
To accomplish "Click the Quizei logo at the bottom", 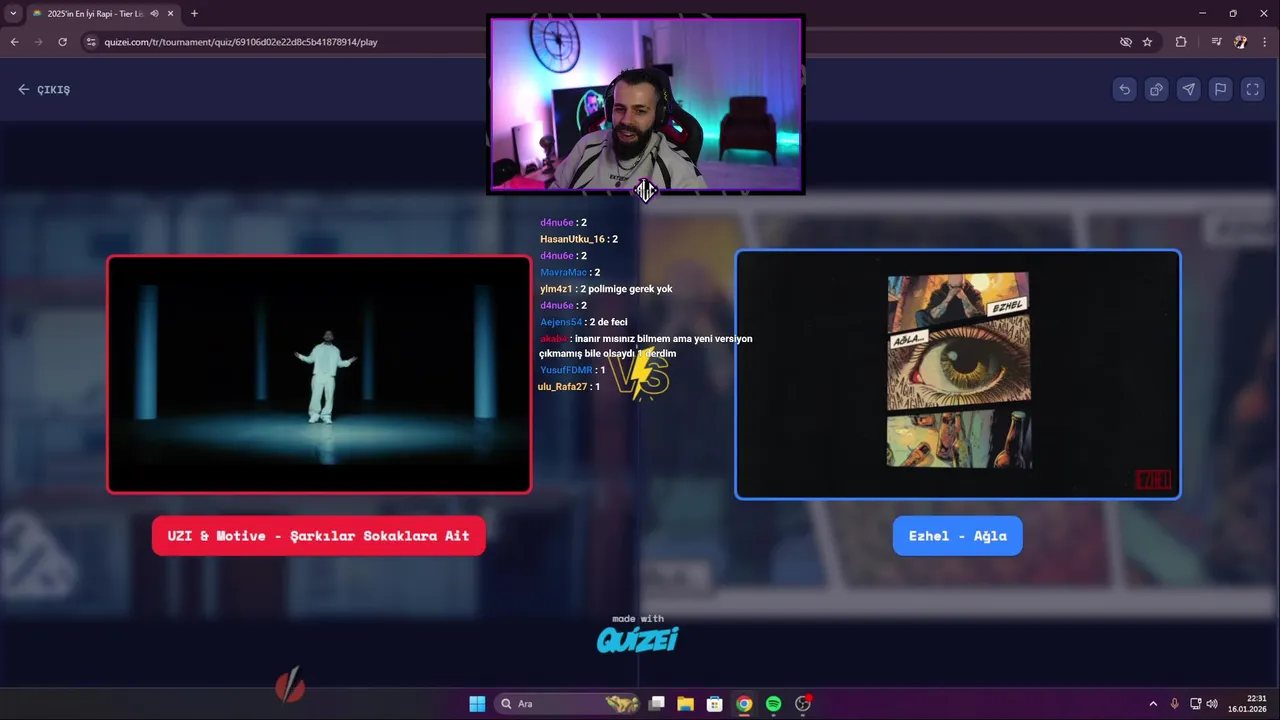I will (638, 639).
